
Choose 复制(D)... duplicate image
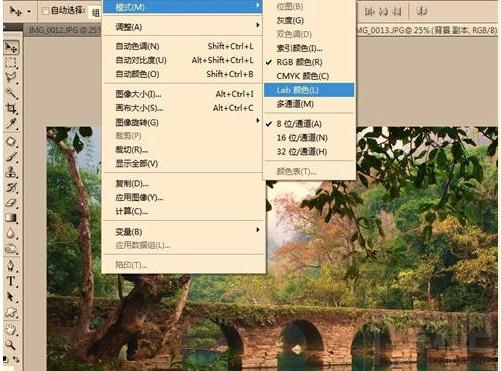183,183
